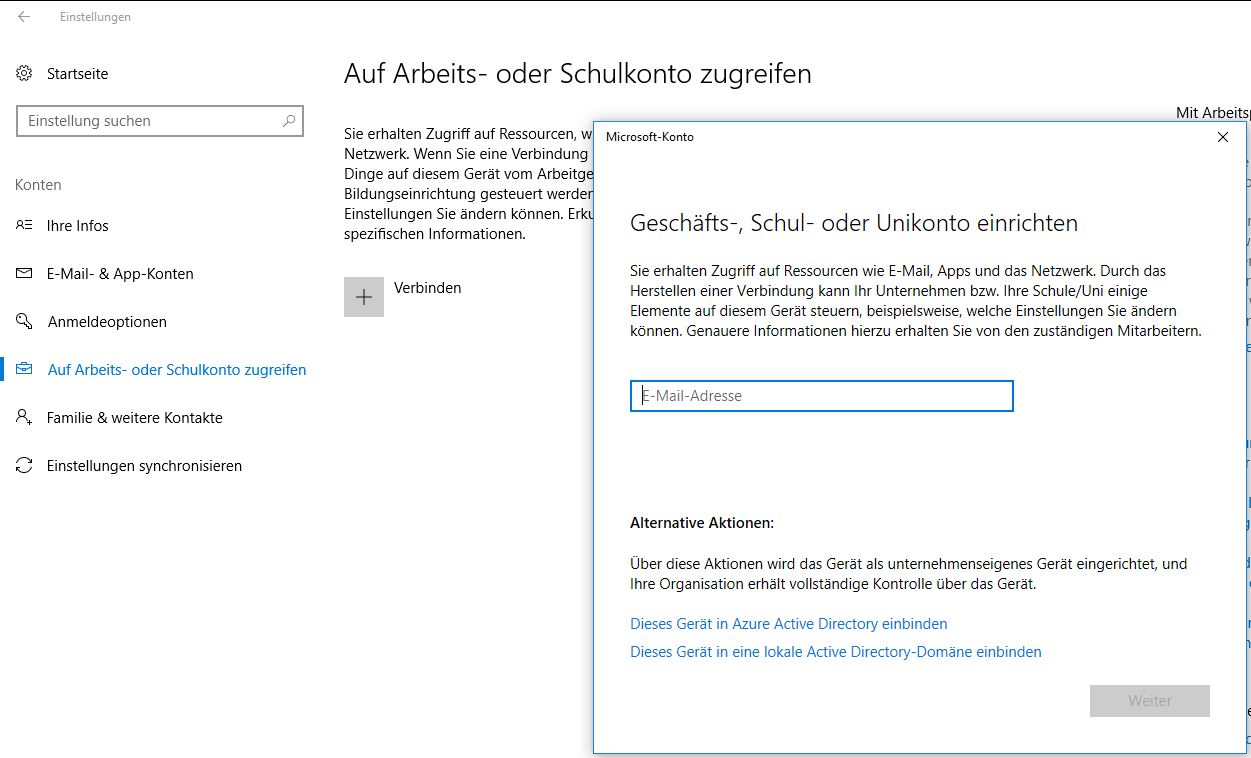1251x758 pixels.
Task: Click the dialog heading Geschäfts-, Schul- oder Unikonto
Action: [x=854, y=223]
